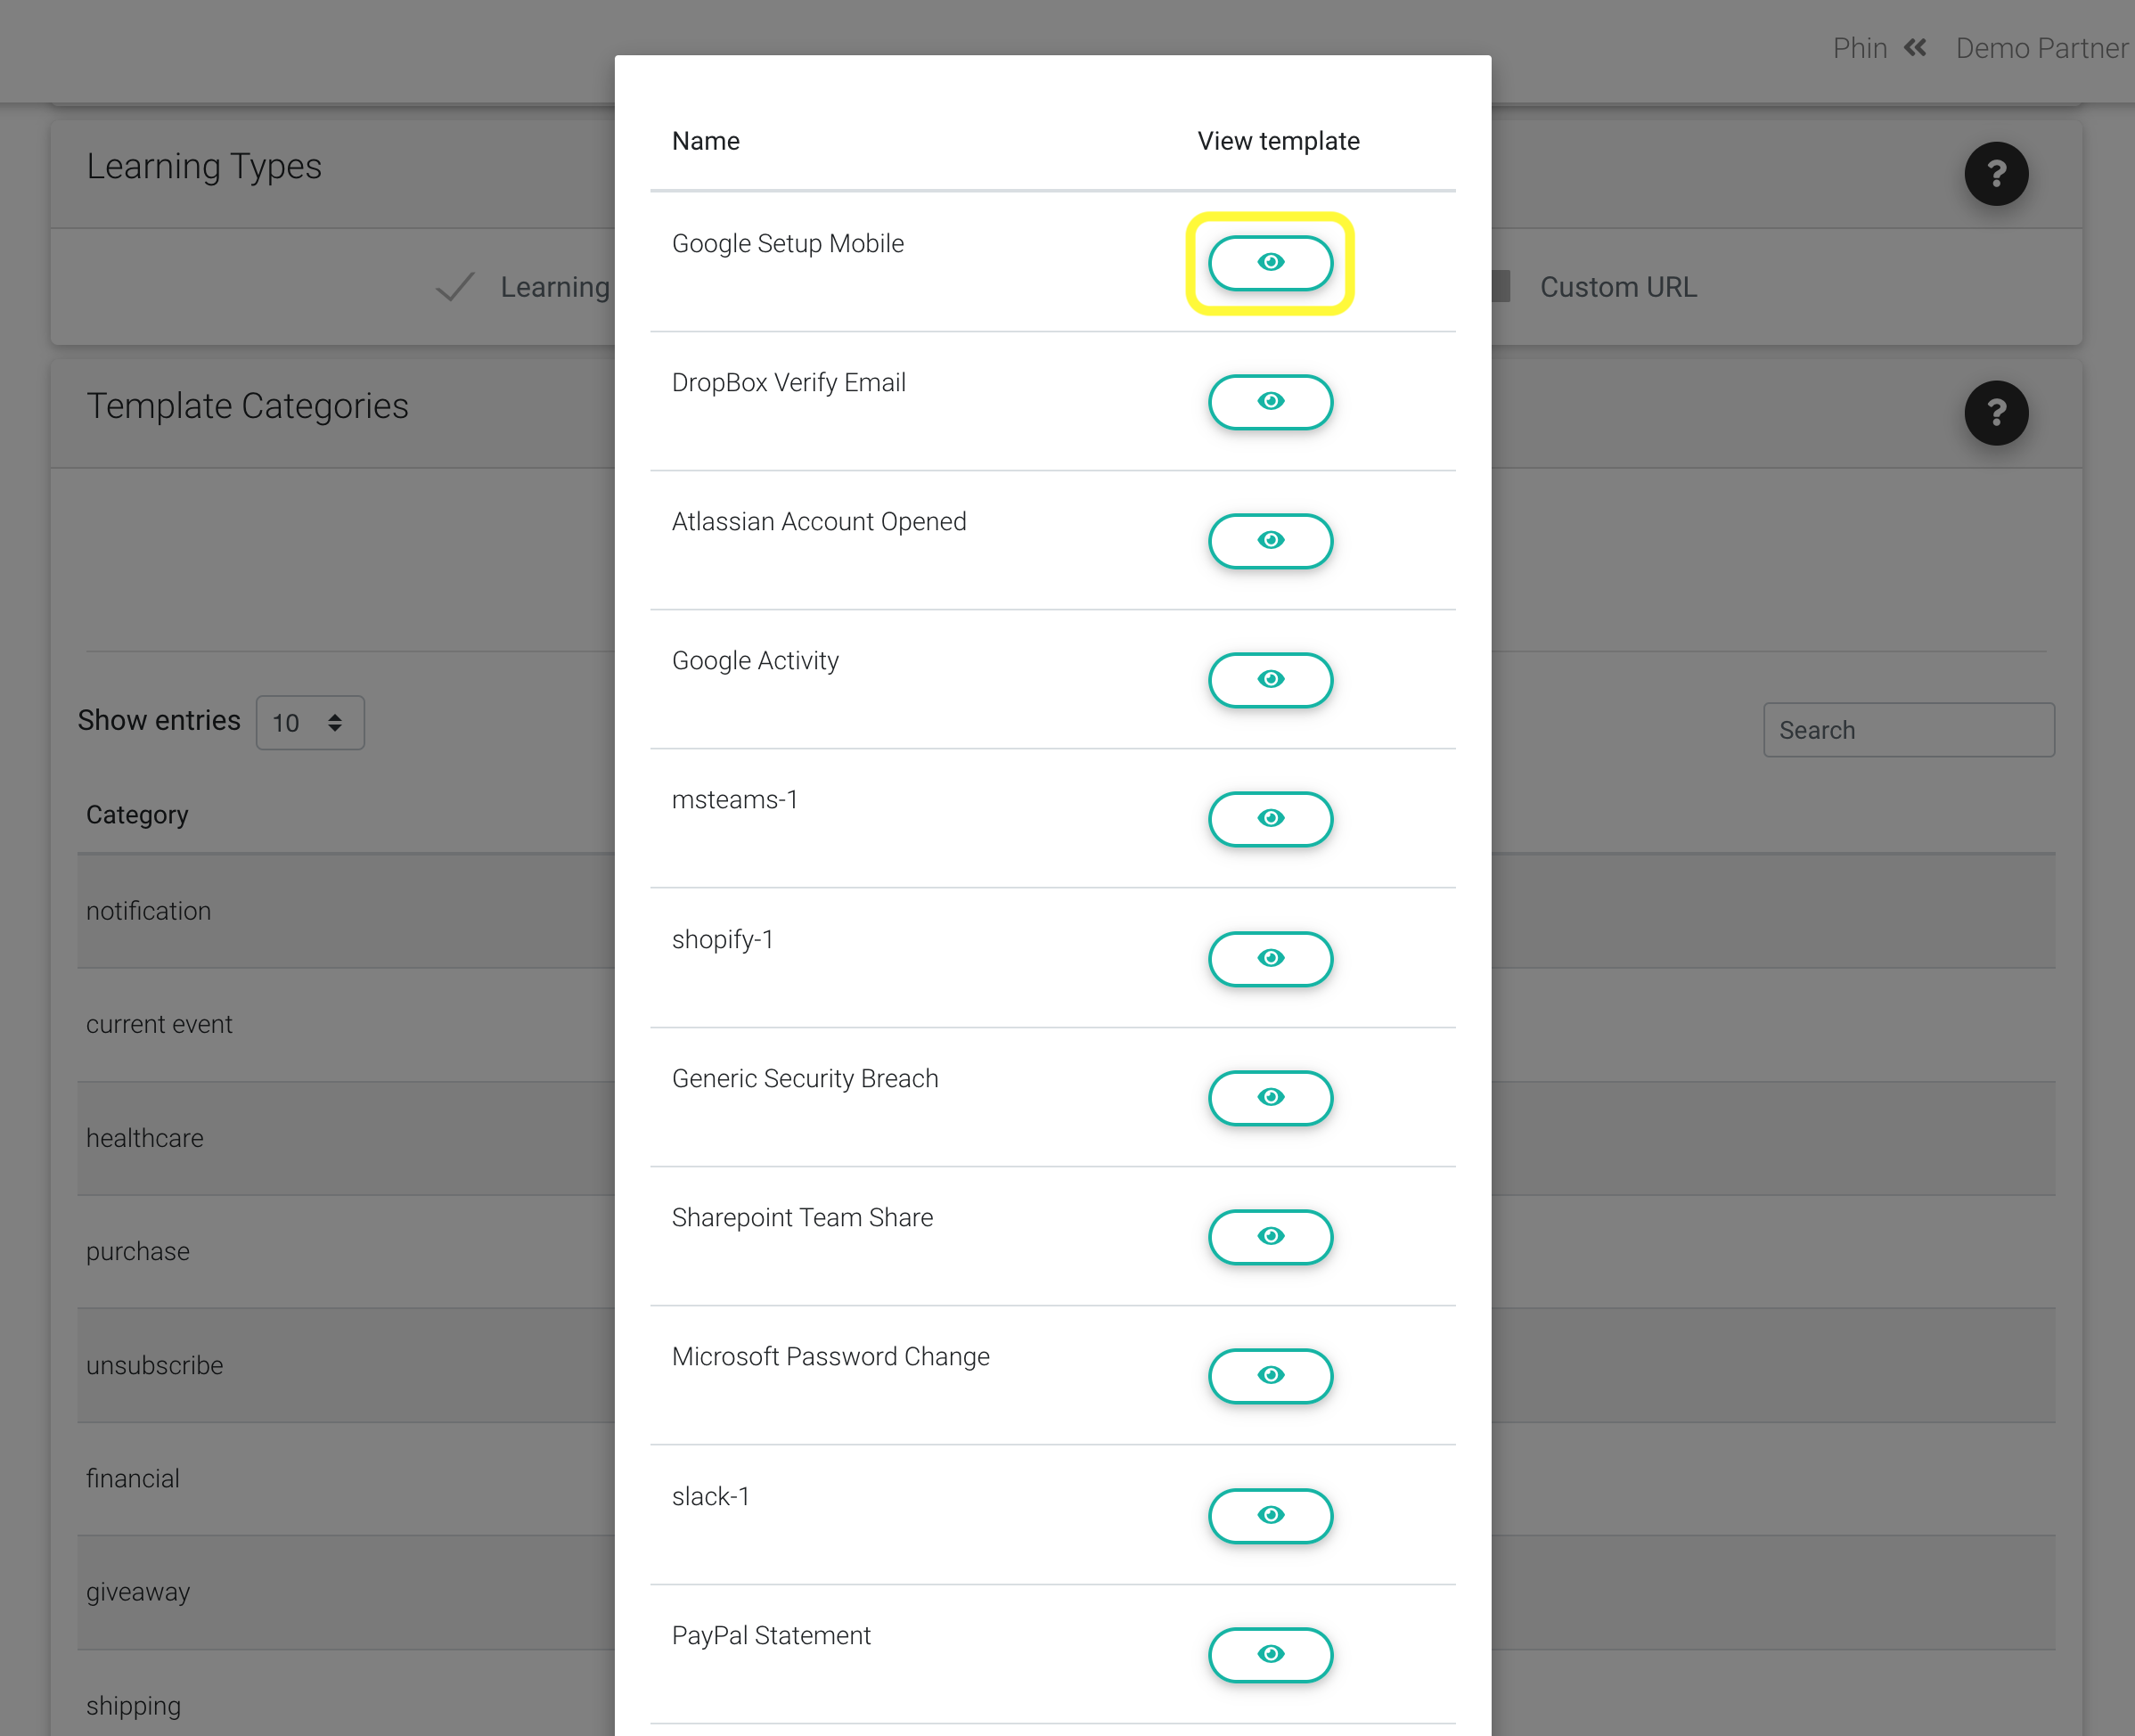Focus the Search input field

(x=1908, y=730)
